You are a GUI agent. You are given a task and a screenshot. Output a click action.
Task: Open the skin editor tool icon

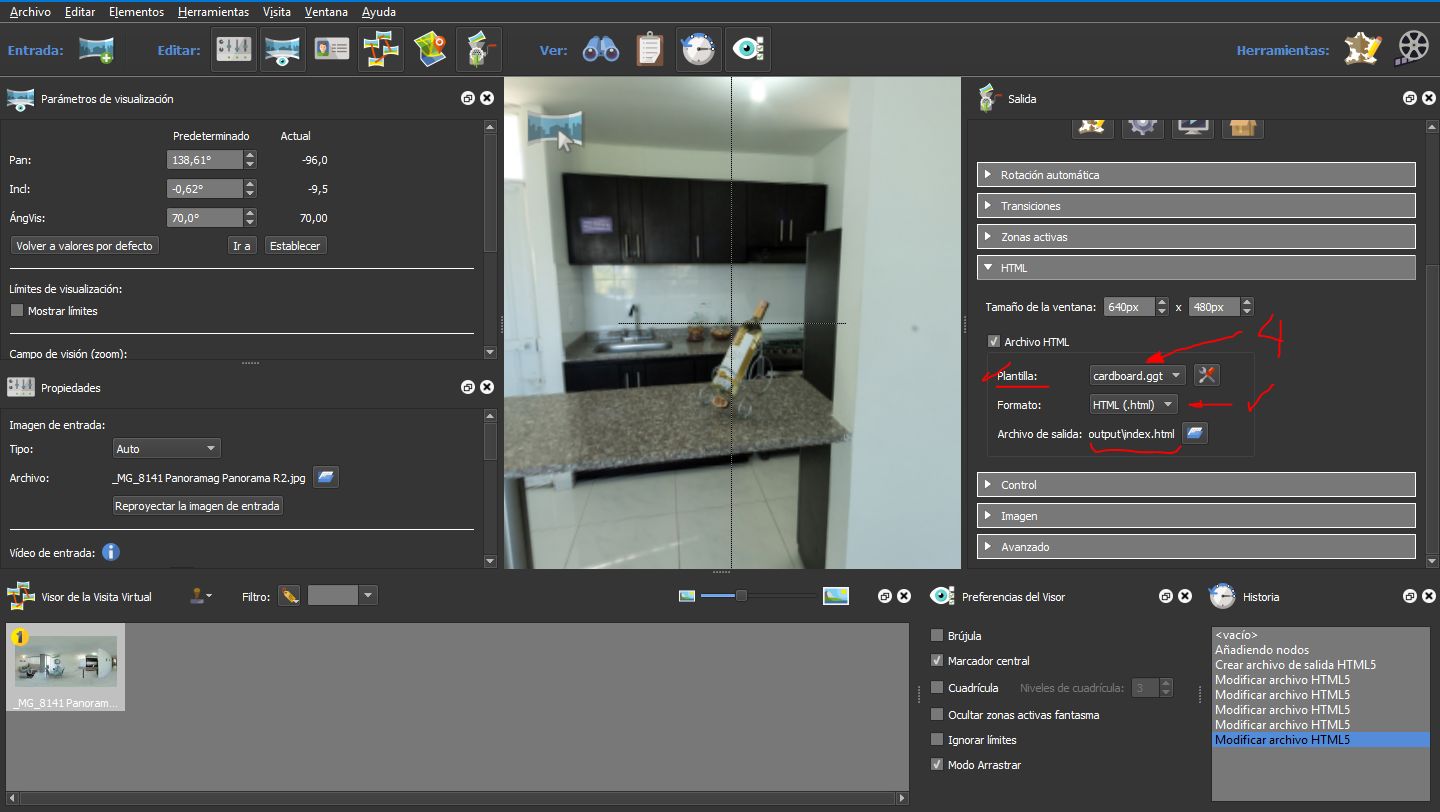[x=1362, y=49]
